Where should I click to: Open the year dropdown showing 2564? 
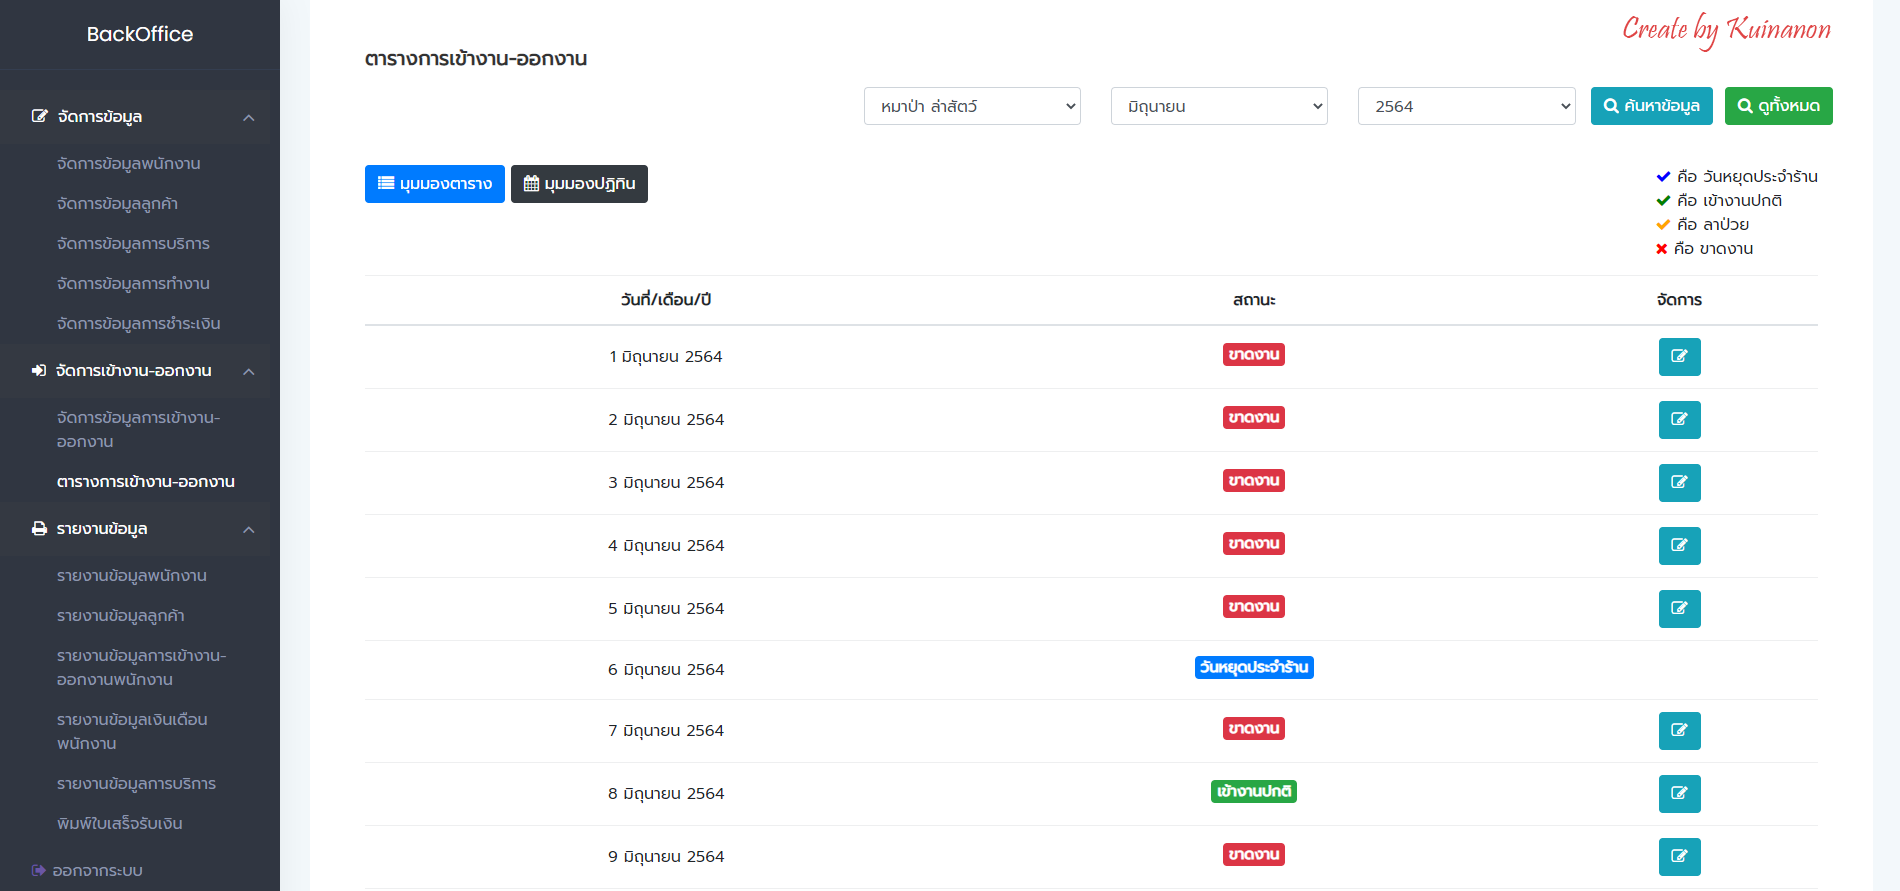[x=1465, y=106]
